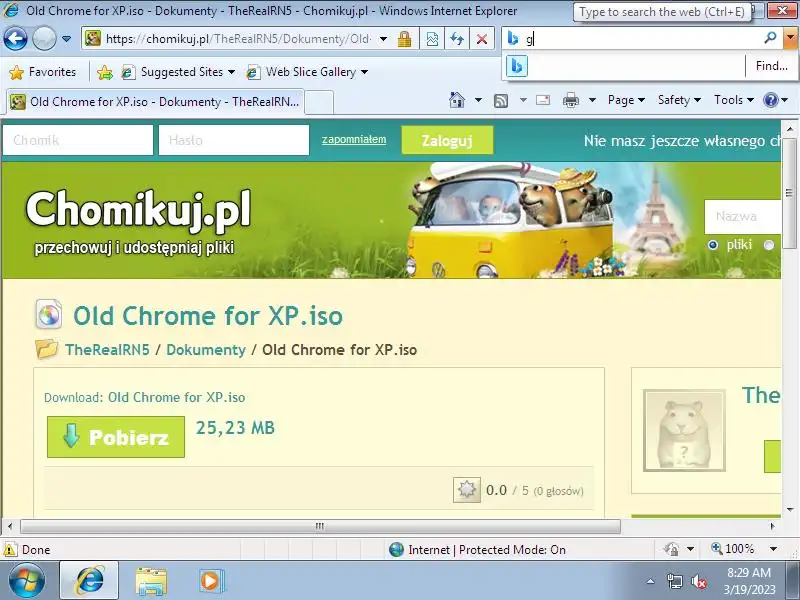Open the Tools menu
Image resolution: width=800 pixels, height=600 pixels.
click(734, 100)
